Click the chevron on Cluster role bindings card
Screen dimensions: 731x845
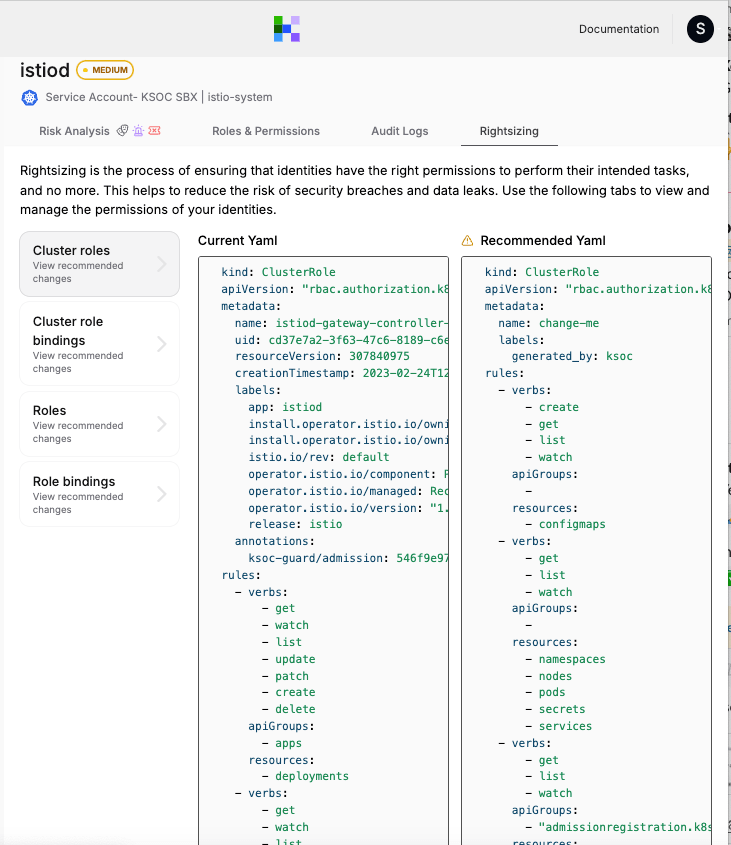[162, 344]
